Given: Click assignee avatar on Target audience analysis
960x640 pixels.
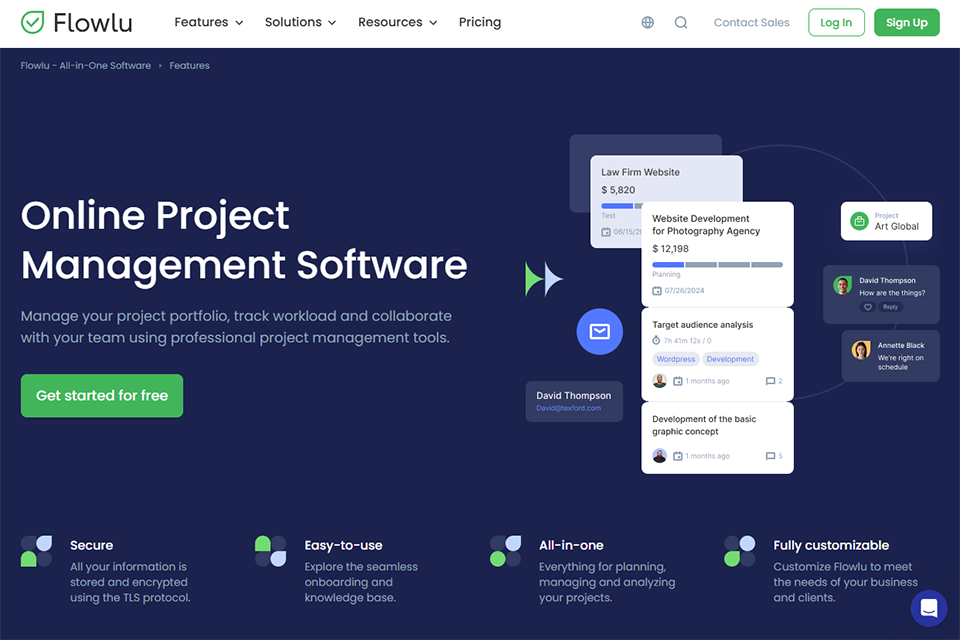Looking at the screenshot, I should coord(659,380).
